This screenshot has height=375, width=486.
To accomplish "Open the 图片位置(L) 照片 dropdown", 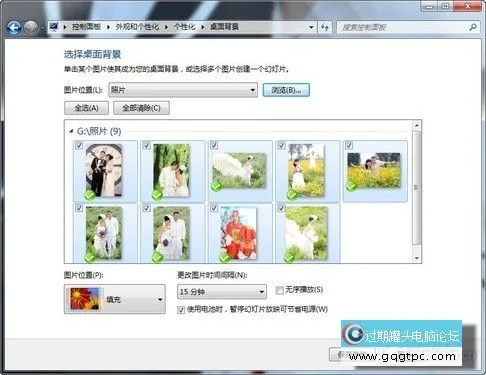I will point(183,90).
